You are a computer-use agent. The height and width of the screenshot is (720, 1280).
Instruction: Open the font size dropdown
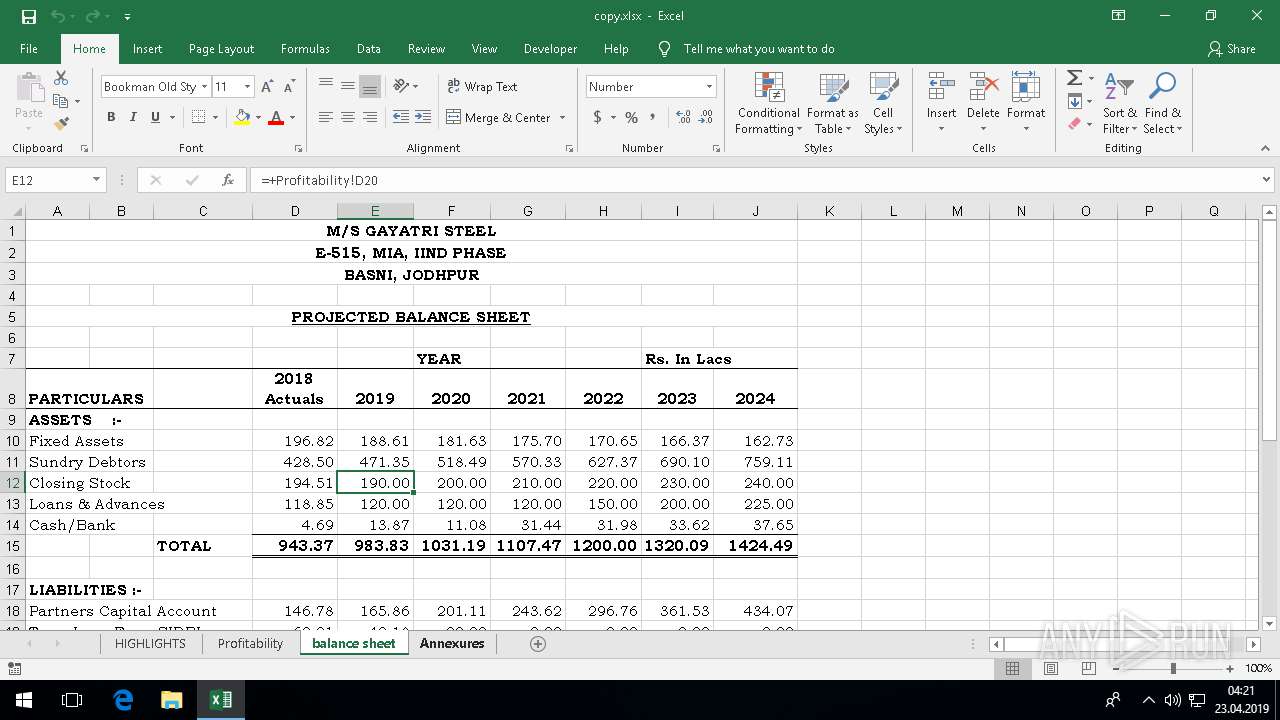click(247, 87)
